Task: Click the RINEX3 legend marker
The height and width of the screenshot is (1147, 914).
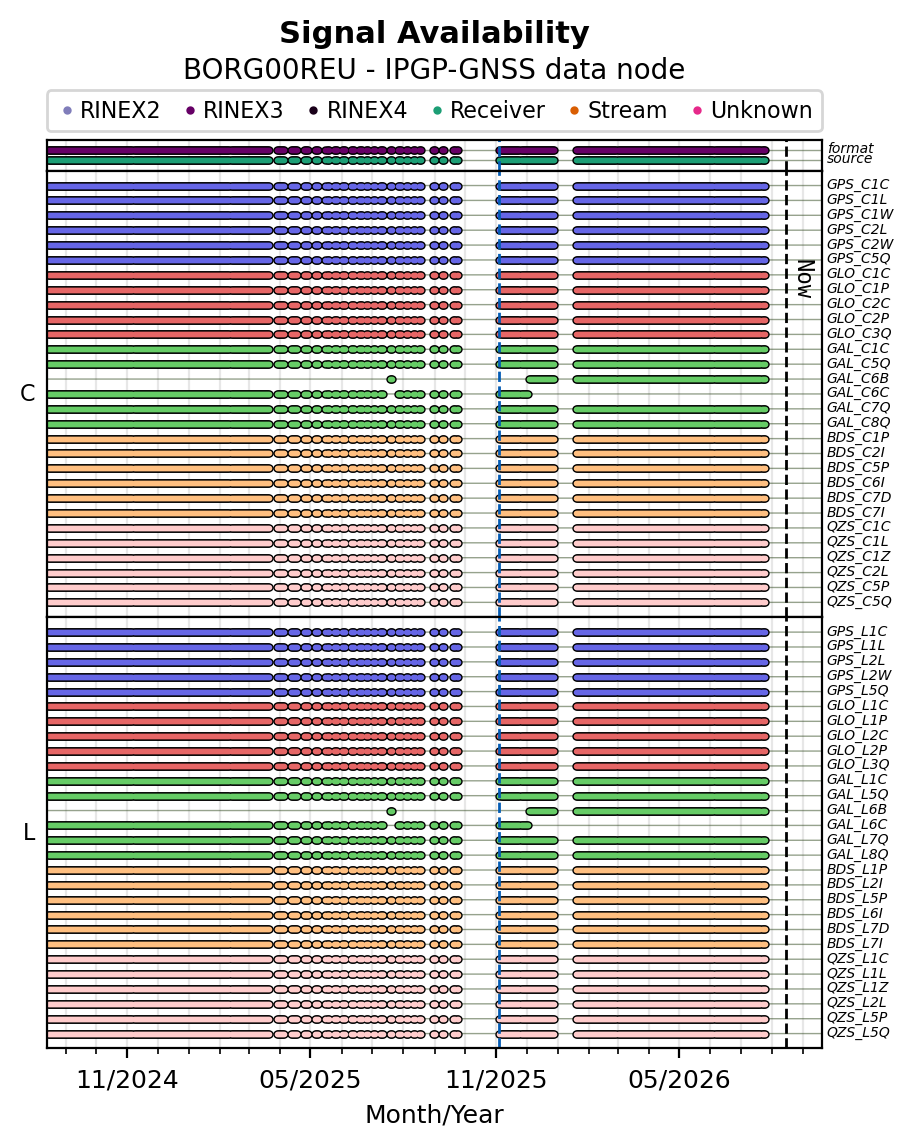Action: [191, 111]
